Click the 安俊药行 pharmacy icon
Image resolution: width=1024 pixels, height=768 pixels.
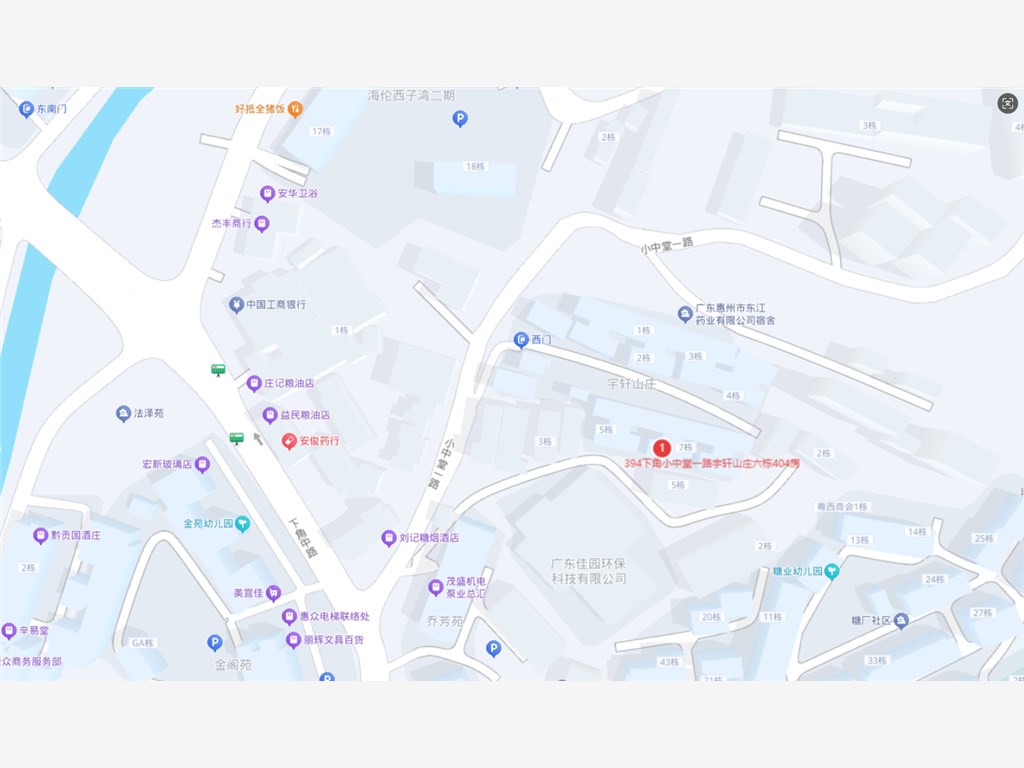(289, 441)
